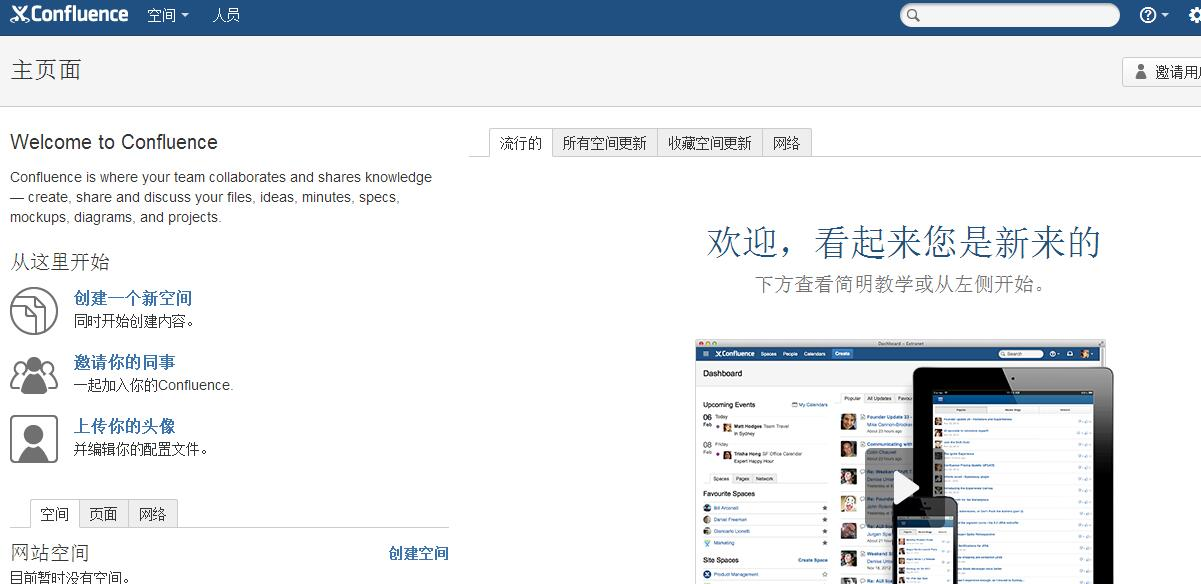Play the welcome tutorial video

pyautogui.click(x=905, y=487)
